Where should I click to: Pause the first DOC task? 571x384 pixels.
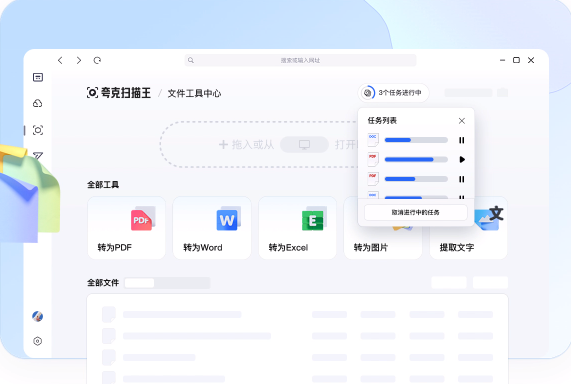click(x=462, y=140)
